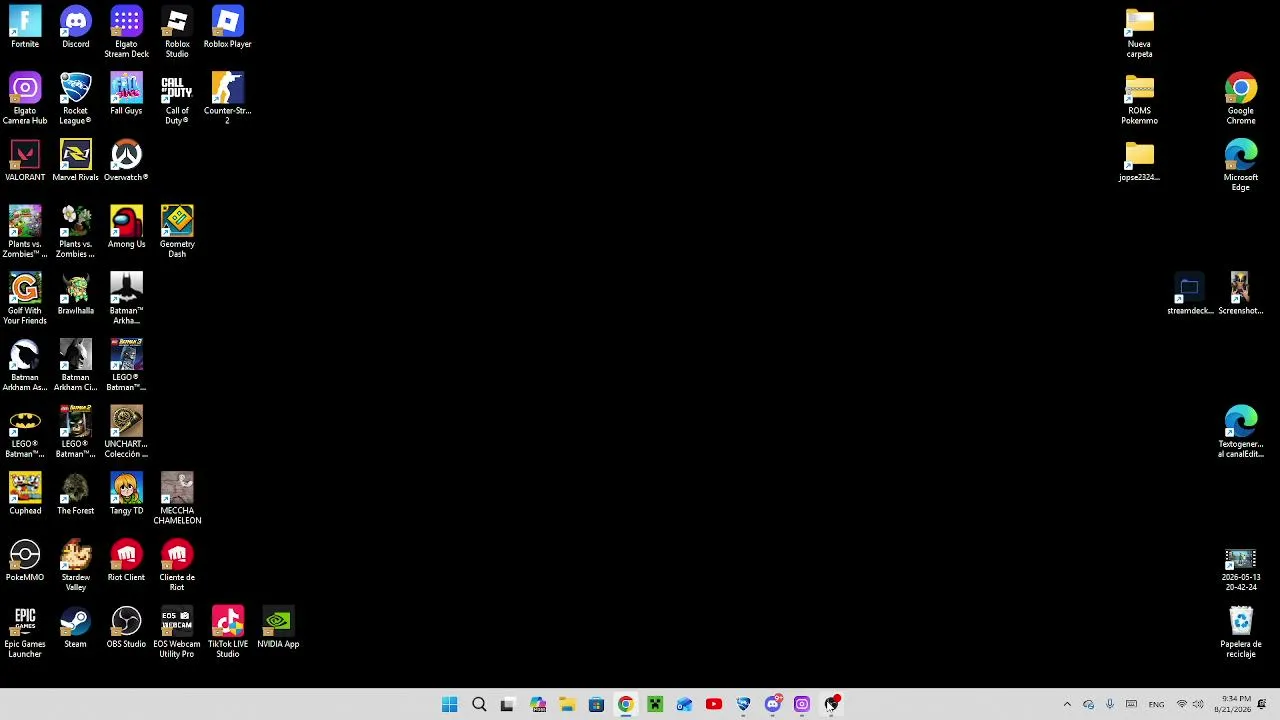This screenshot has height=720, width=1280.
Task: Select EOS Webcam Utility Pro icon
Action: tap(177, 632)
